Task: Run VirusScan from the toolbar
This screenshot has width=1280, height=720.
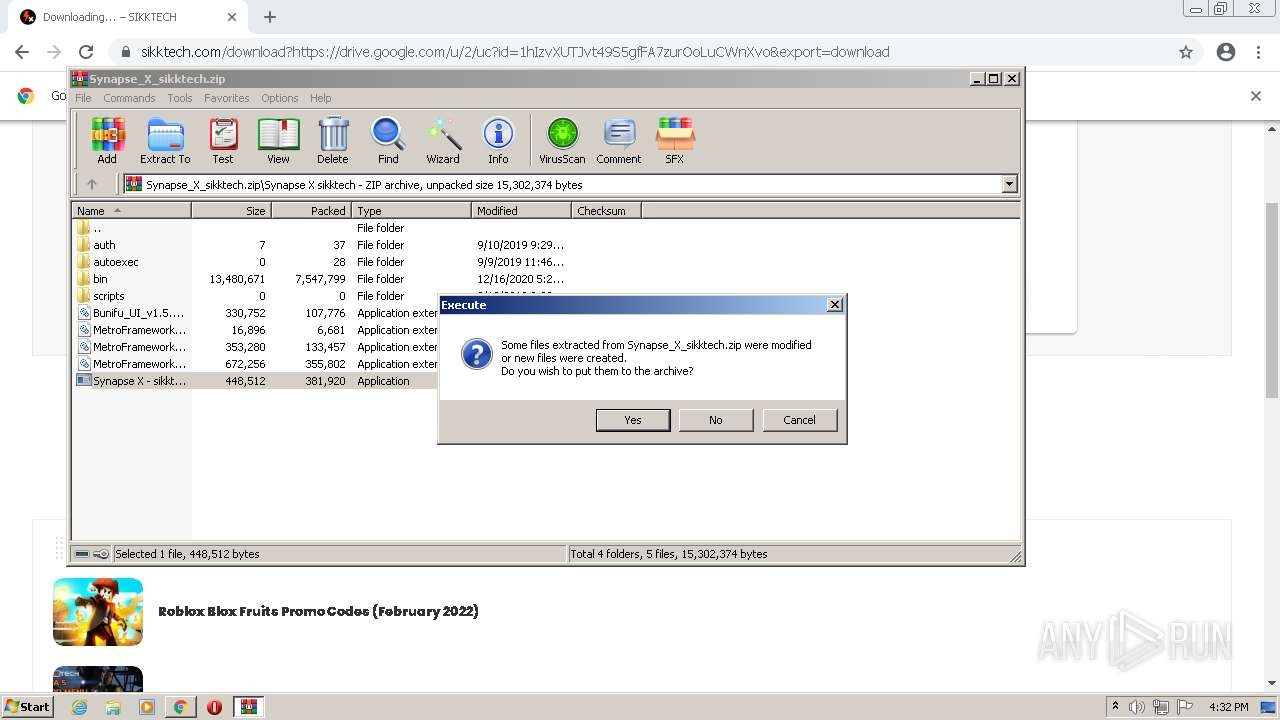Action: point(562,140)
